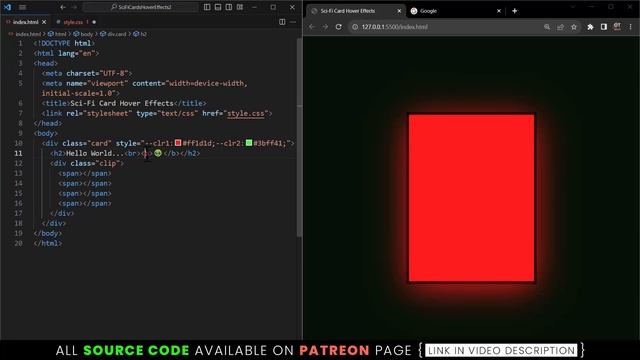Go back in the browser
Viewport: 640px width, 360px height.
tap(312, 27)
